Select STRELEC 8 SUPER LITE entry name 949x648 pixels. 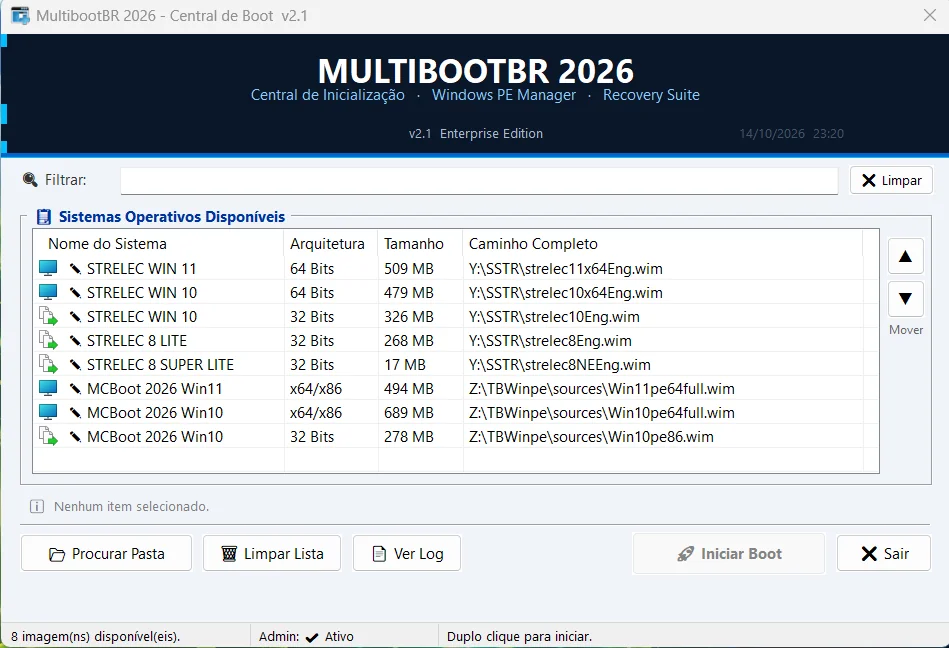(160, 365)
